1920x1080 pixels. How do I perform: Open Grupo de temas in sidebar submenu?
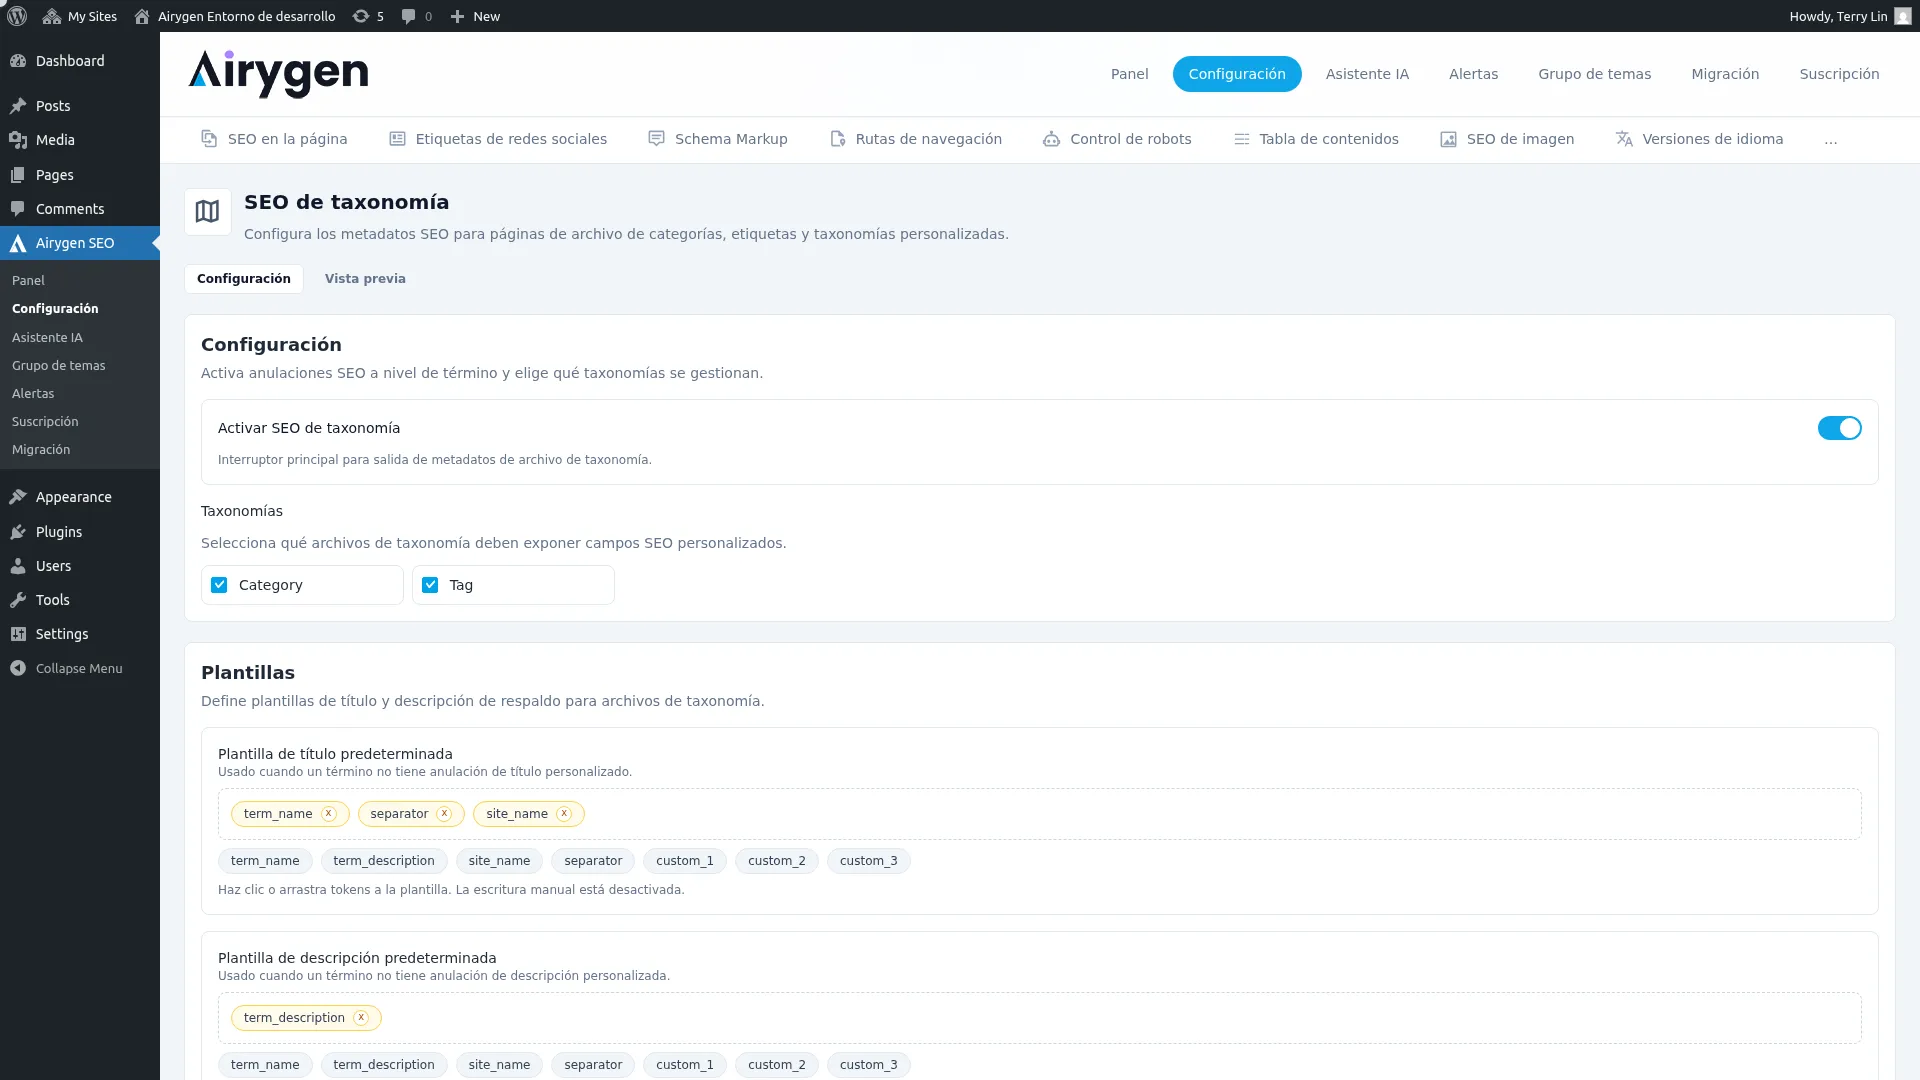coord(58,366)
